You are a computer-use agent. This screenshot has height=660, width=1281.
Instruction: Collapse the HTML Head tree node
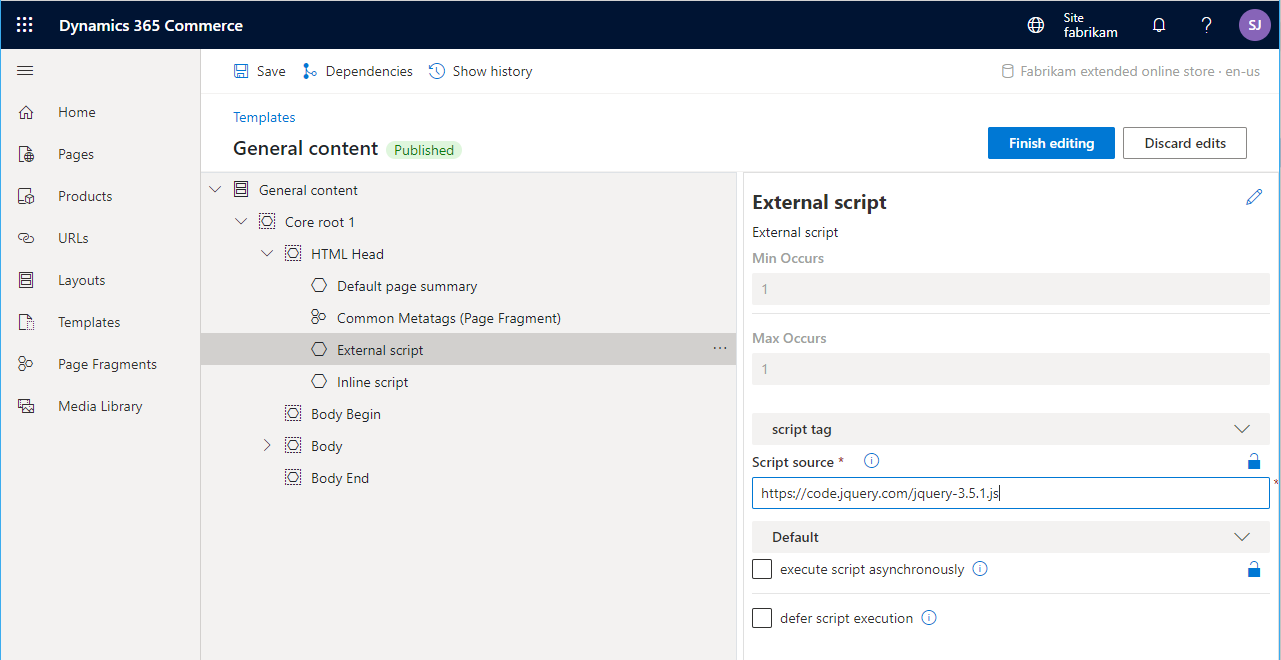coord(267,253)
